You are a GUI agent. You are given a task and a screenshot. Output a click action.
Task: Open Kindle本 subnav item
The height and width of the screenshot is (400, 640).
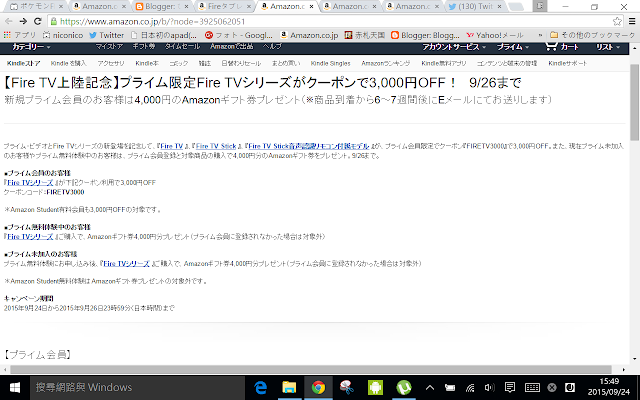(x=147, y=63)
